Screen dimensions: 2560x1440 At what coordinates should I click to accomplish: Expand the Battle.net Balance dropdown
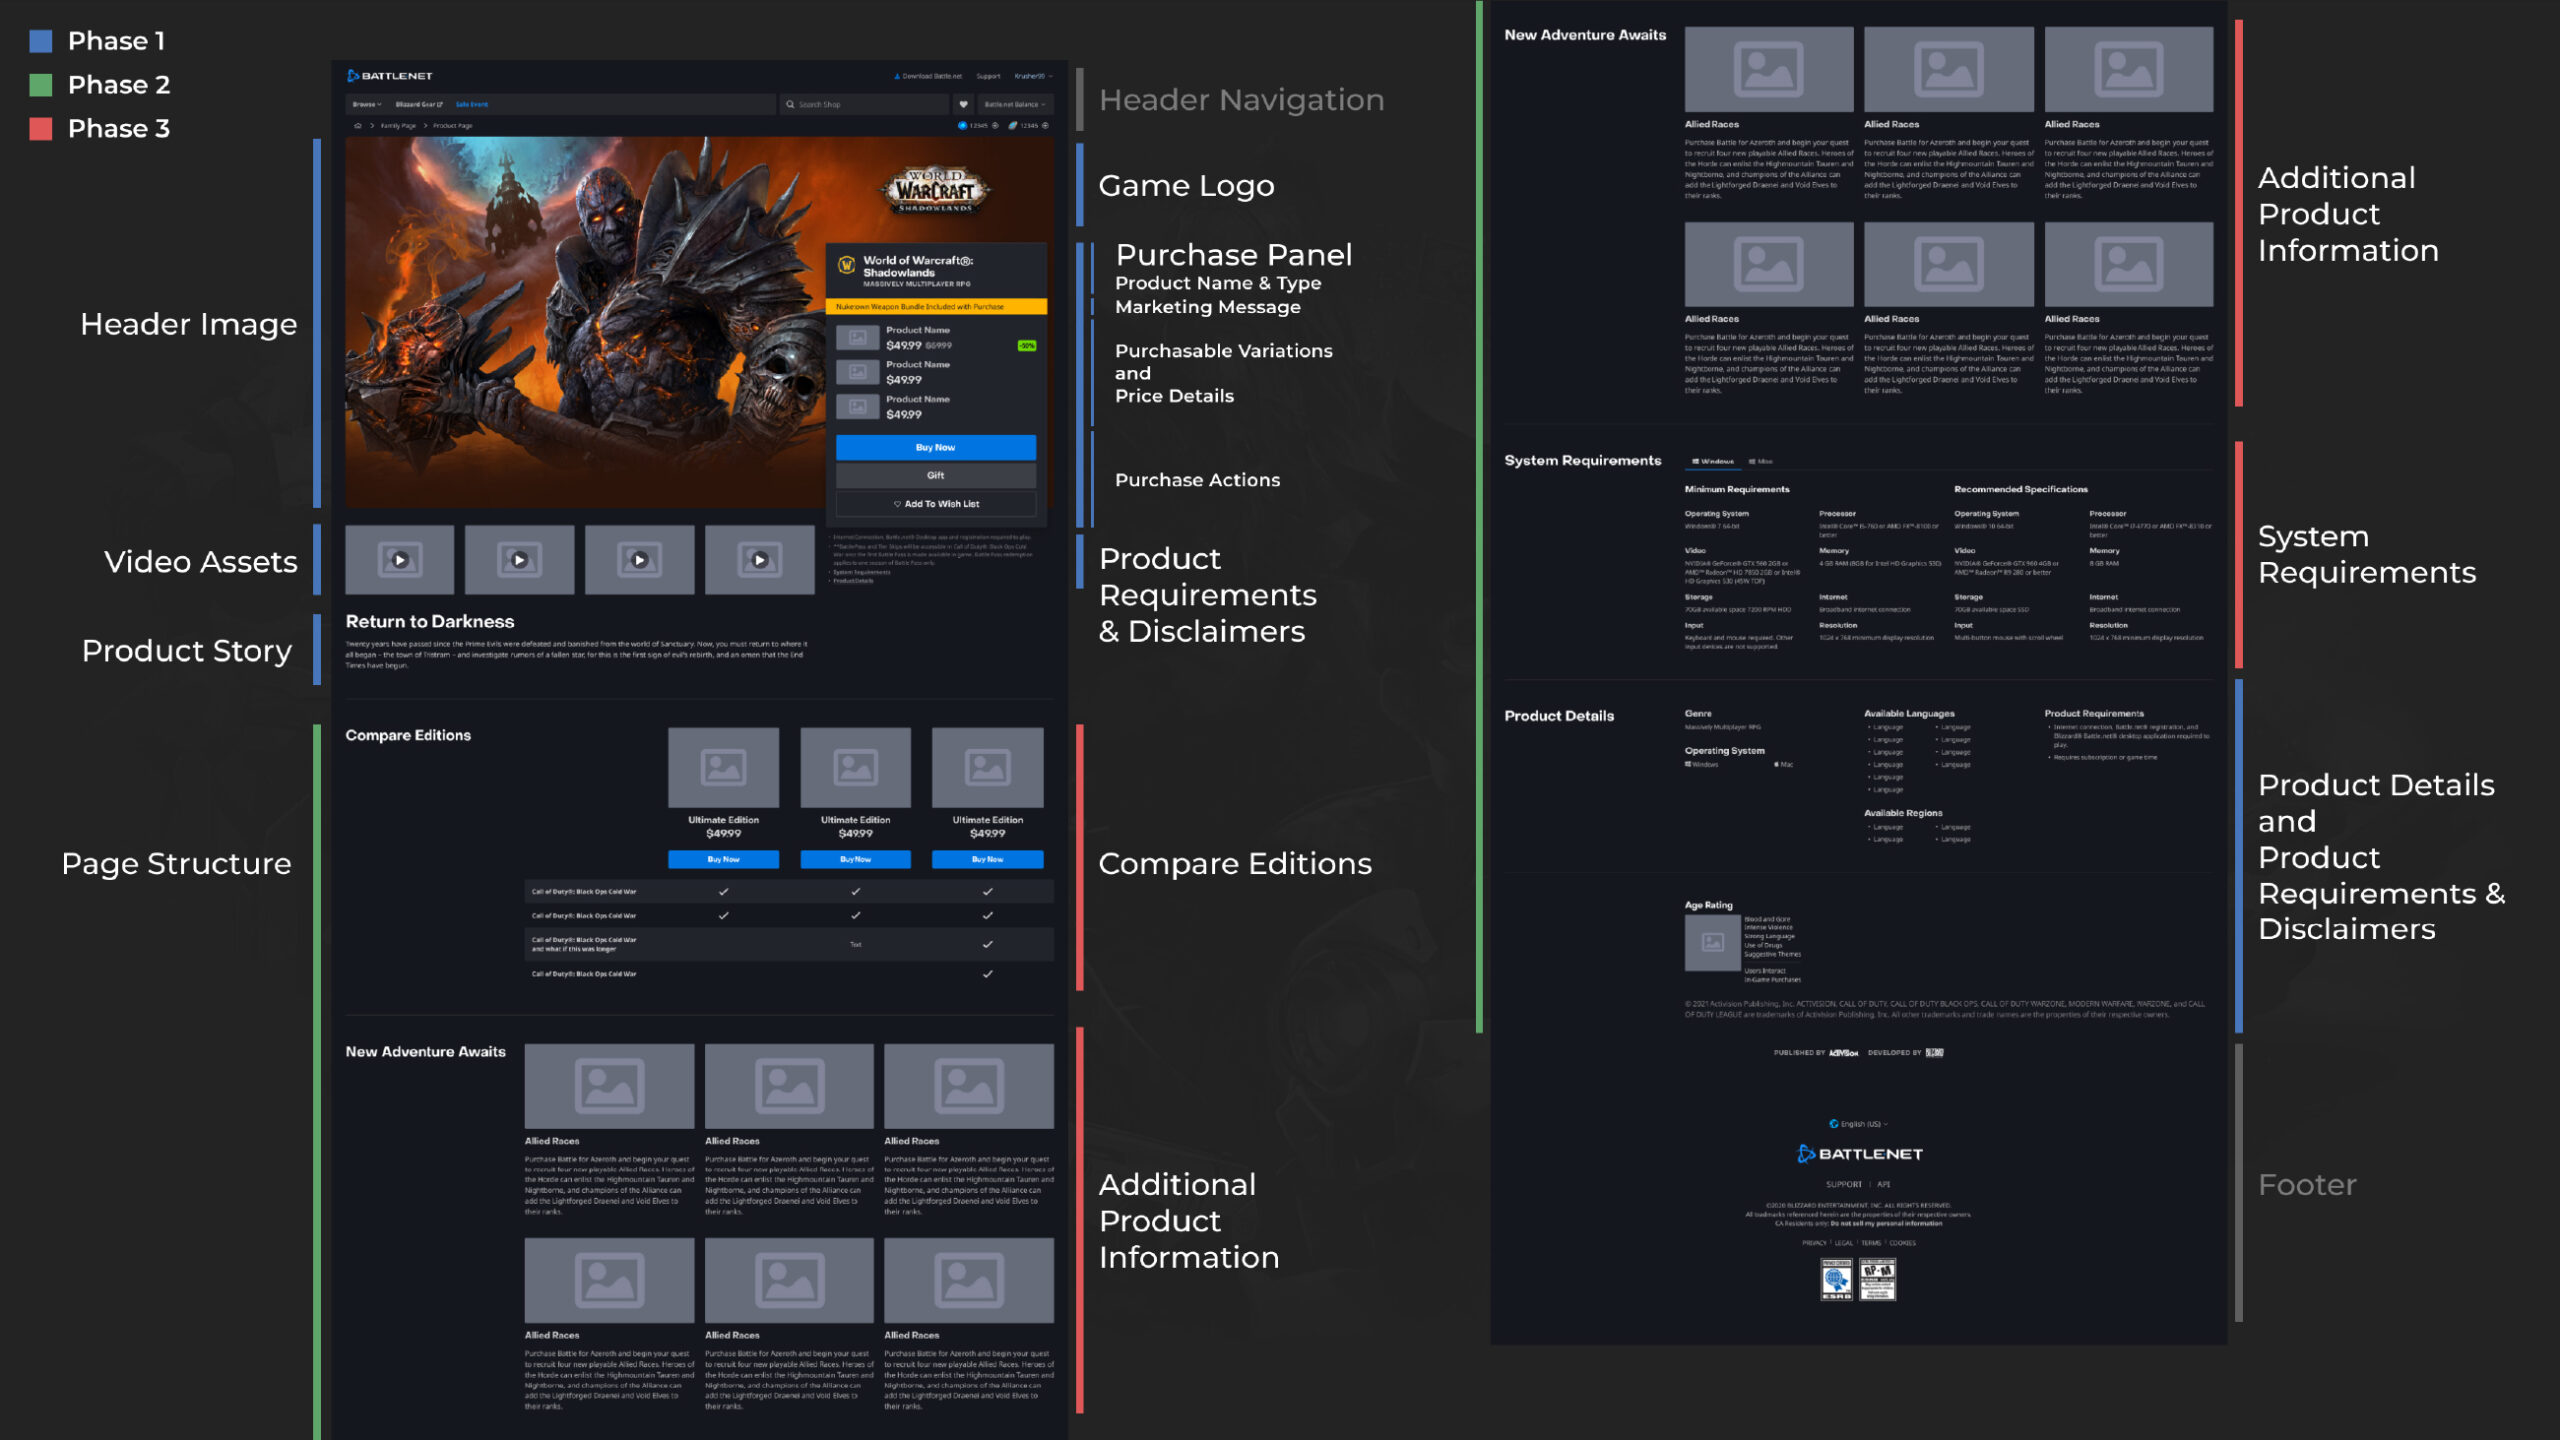(x=1014, y=104)
